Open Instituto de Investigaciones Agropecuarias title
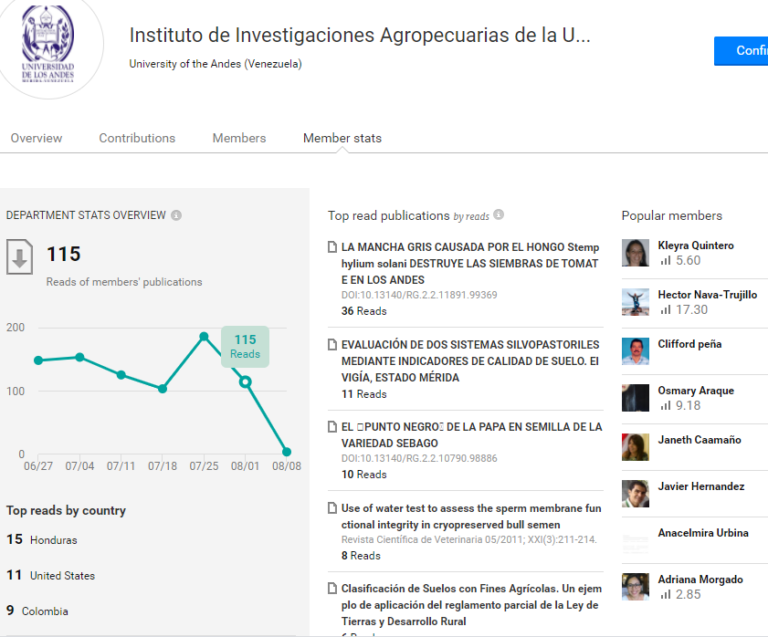 tap(360, 35)
